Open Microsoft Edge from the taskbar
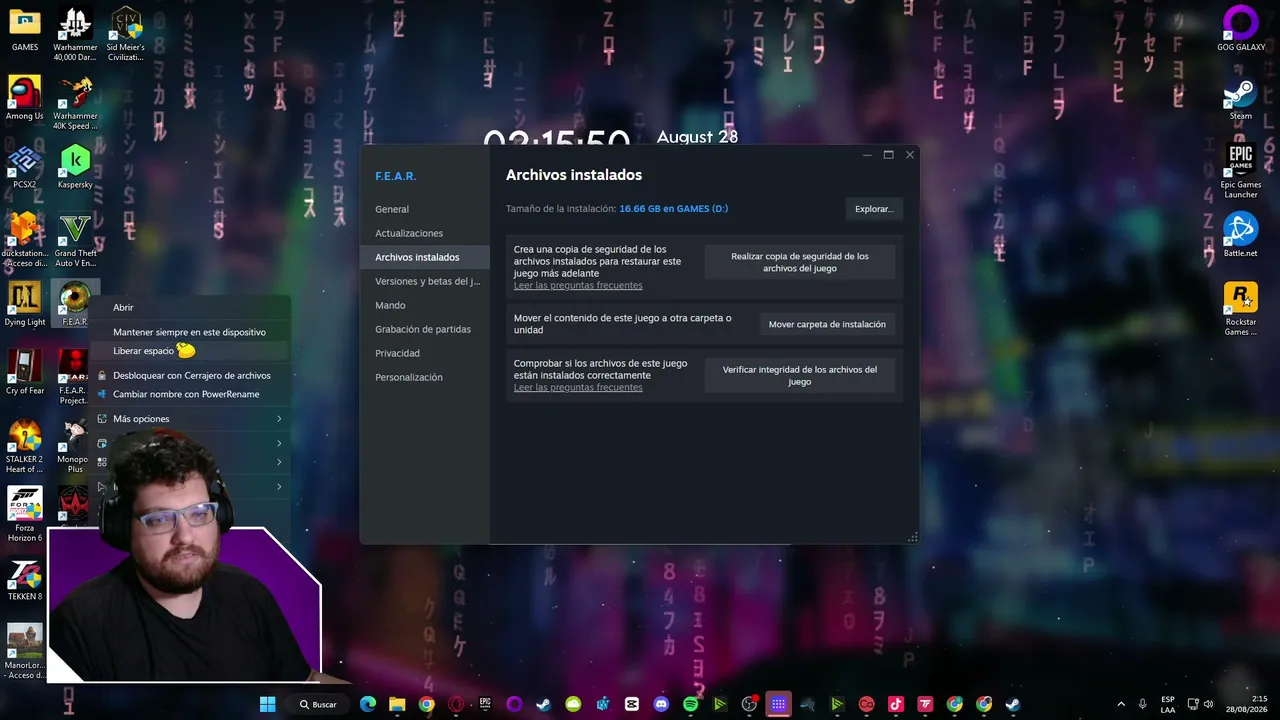Image resolution: width=1280 pixels, height=720 pixels. [x=368, y=704]
